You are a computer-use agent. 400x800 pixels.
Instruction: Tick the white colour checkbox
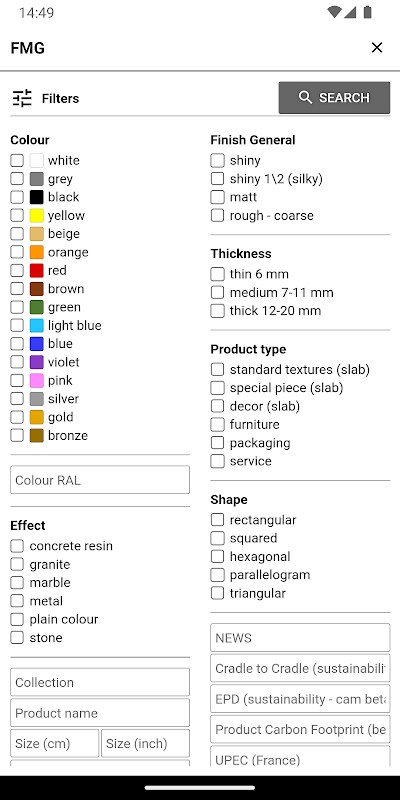point(17,160)
